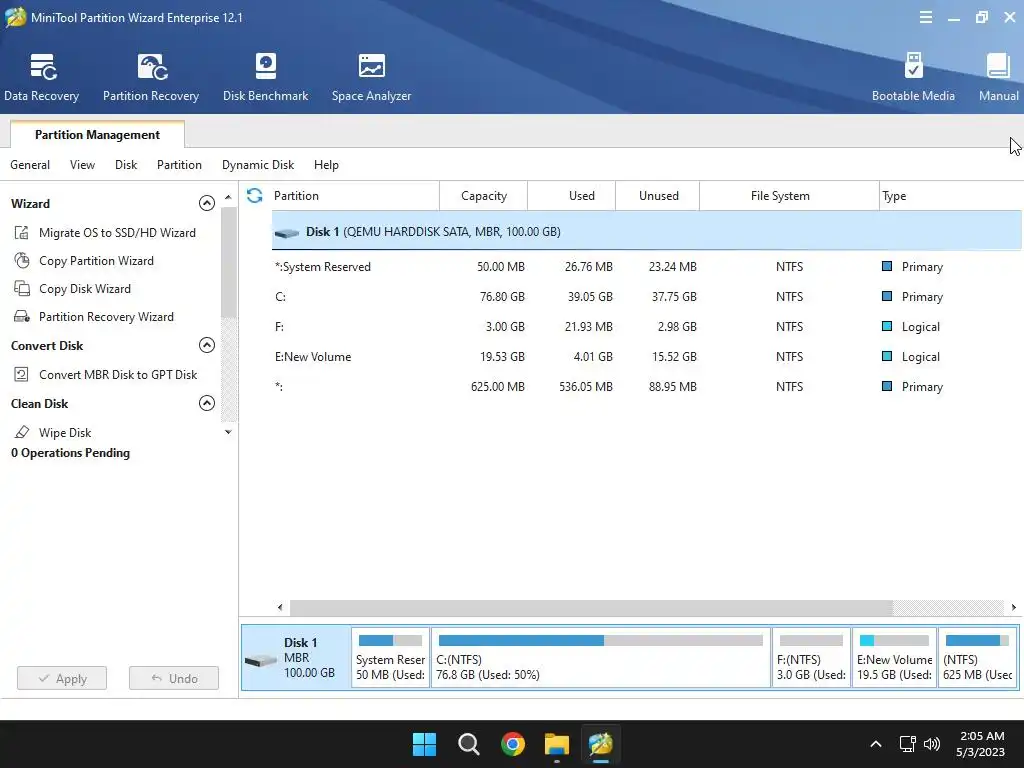Start Copy Partition Wizard
This screenshot has height=768, width=1024.
coord(96,261)
